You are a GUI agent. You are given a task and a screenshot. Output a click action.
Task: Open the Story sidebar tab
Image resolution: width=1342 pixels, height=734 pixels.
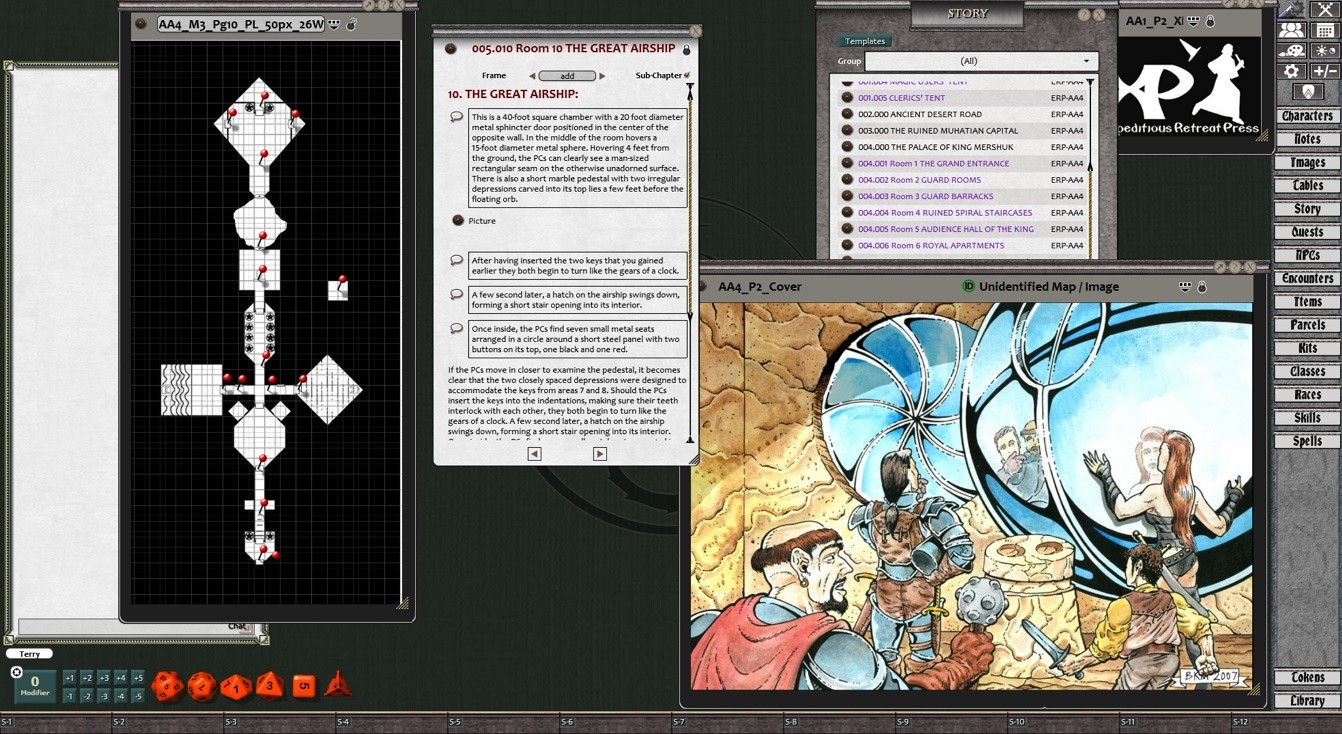coord(1308,208)
